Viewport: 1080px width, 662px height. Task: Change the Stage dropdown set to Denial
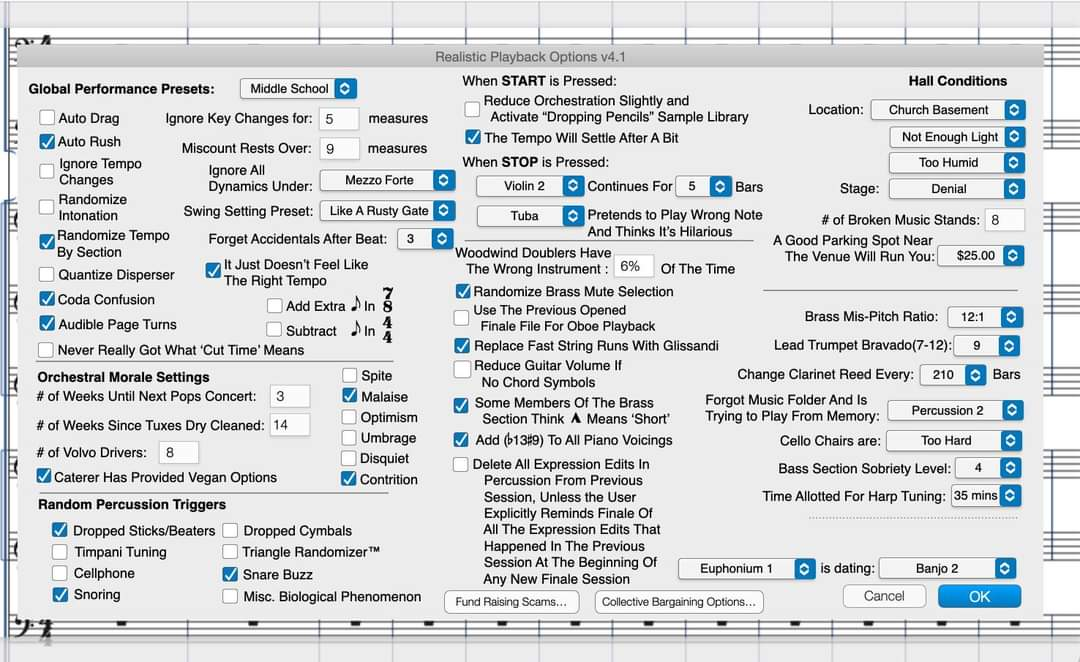(x=957, y=189)
